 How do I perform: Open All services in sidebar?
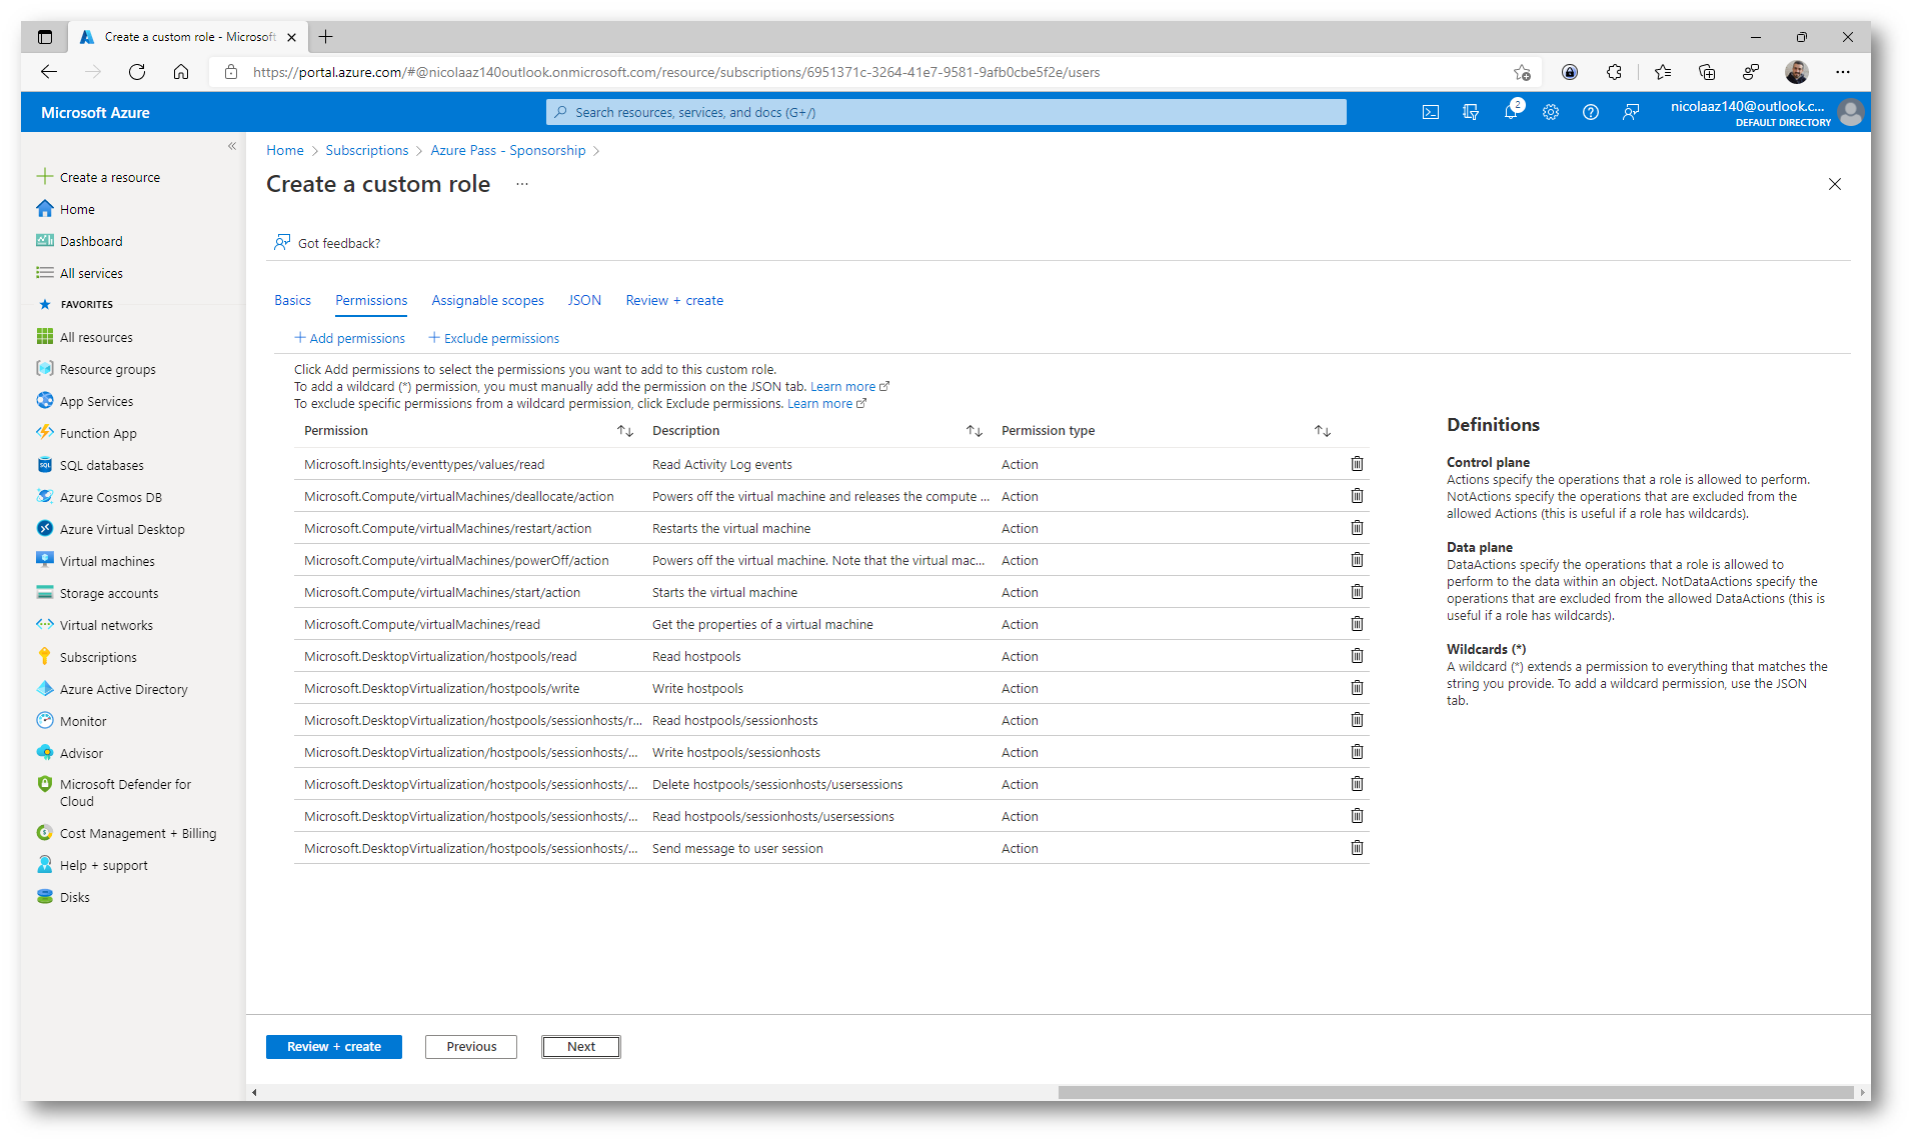tap(91, 273)
